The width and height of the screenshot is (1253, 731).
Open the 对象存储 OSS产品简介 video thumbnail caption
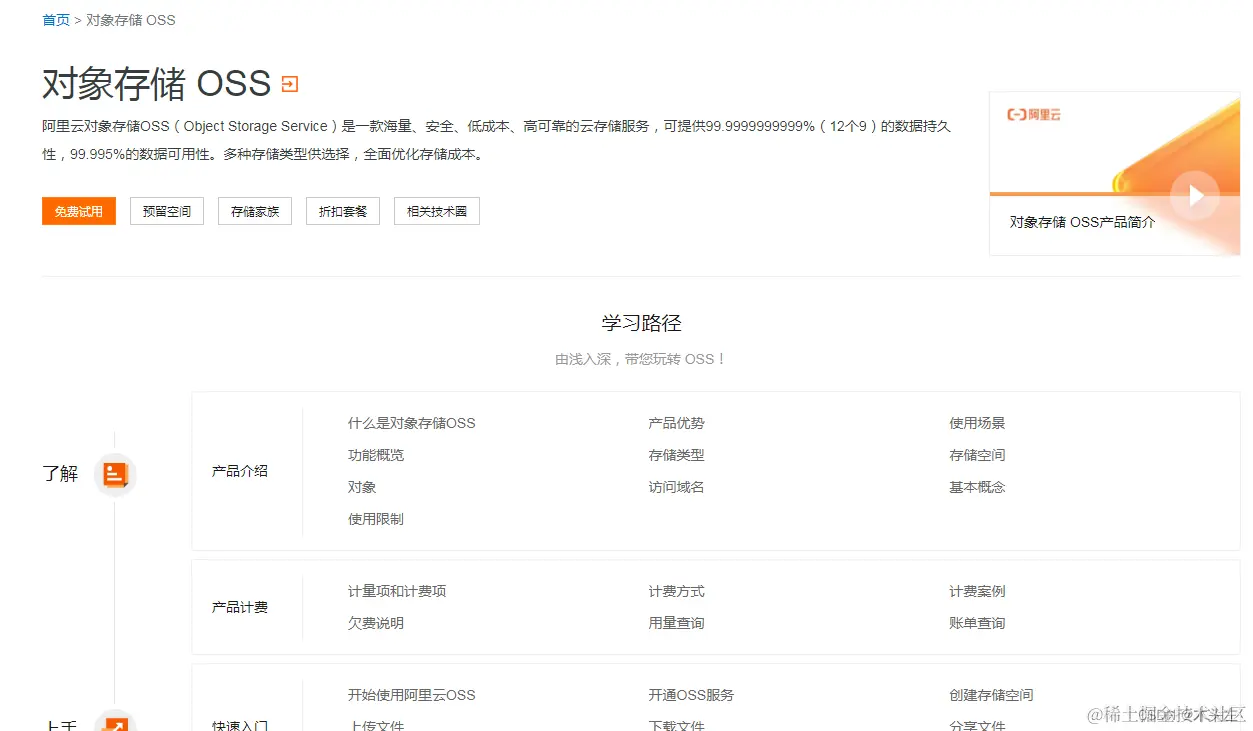[1082, 222]
